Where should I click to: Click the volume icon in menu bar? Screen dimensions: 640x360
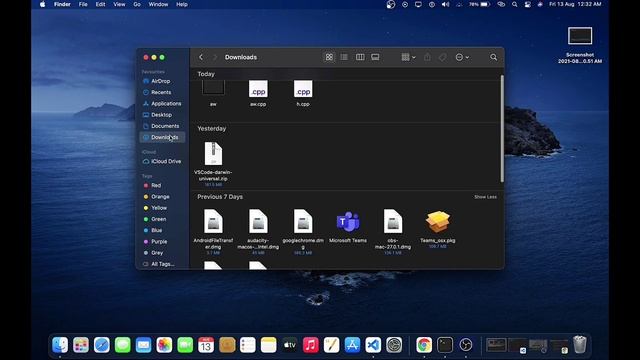tap(445, 4)
